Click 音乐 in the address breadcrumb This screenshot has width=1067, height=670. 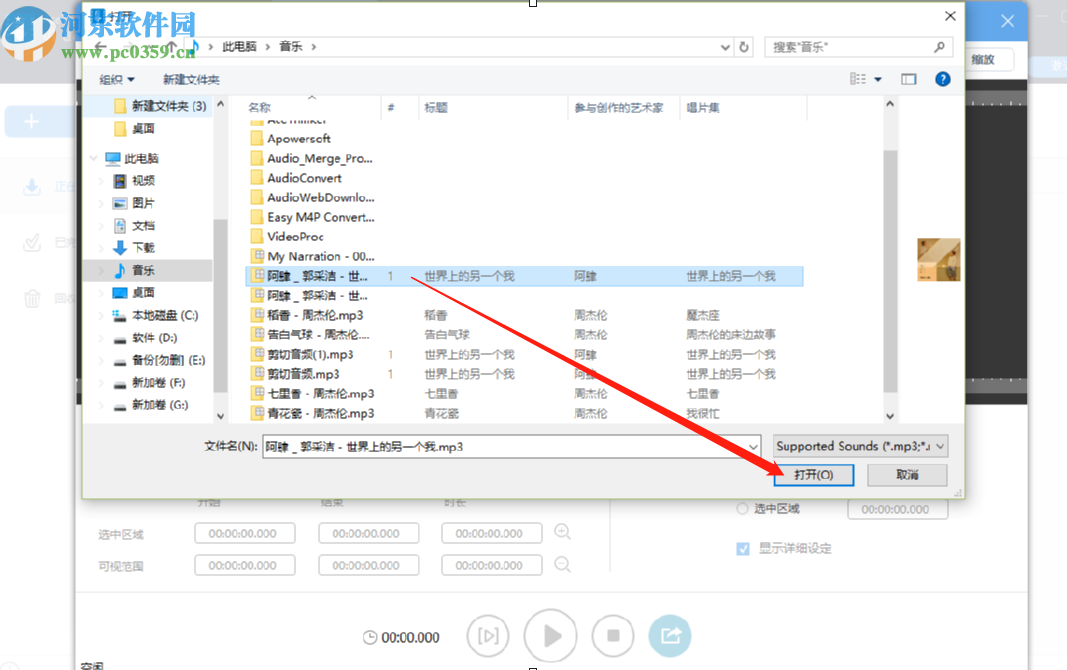pyautogui.click(x=290, y=46)
